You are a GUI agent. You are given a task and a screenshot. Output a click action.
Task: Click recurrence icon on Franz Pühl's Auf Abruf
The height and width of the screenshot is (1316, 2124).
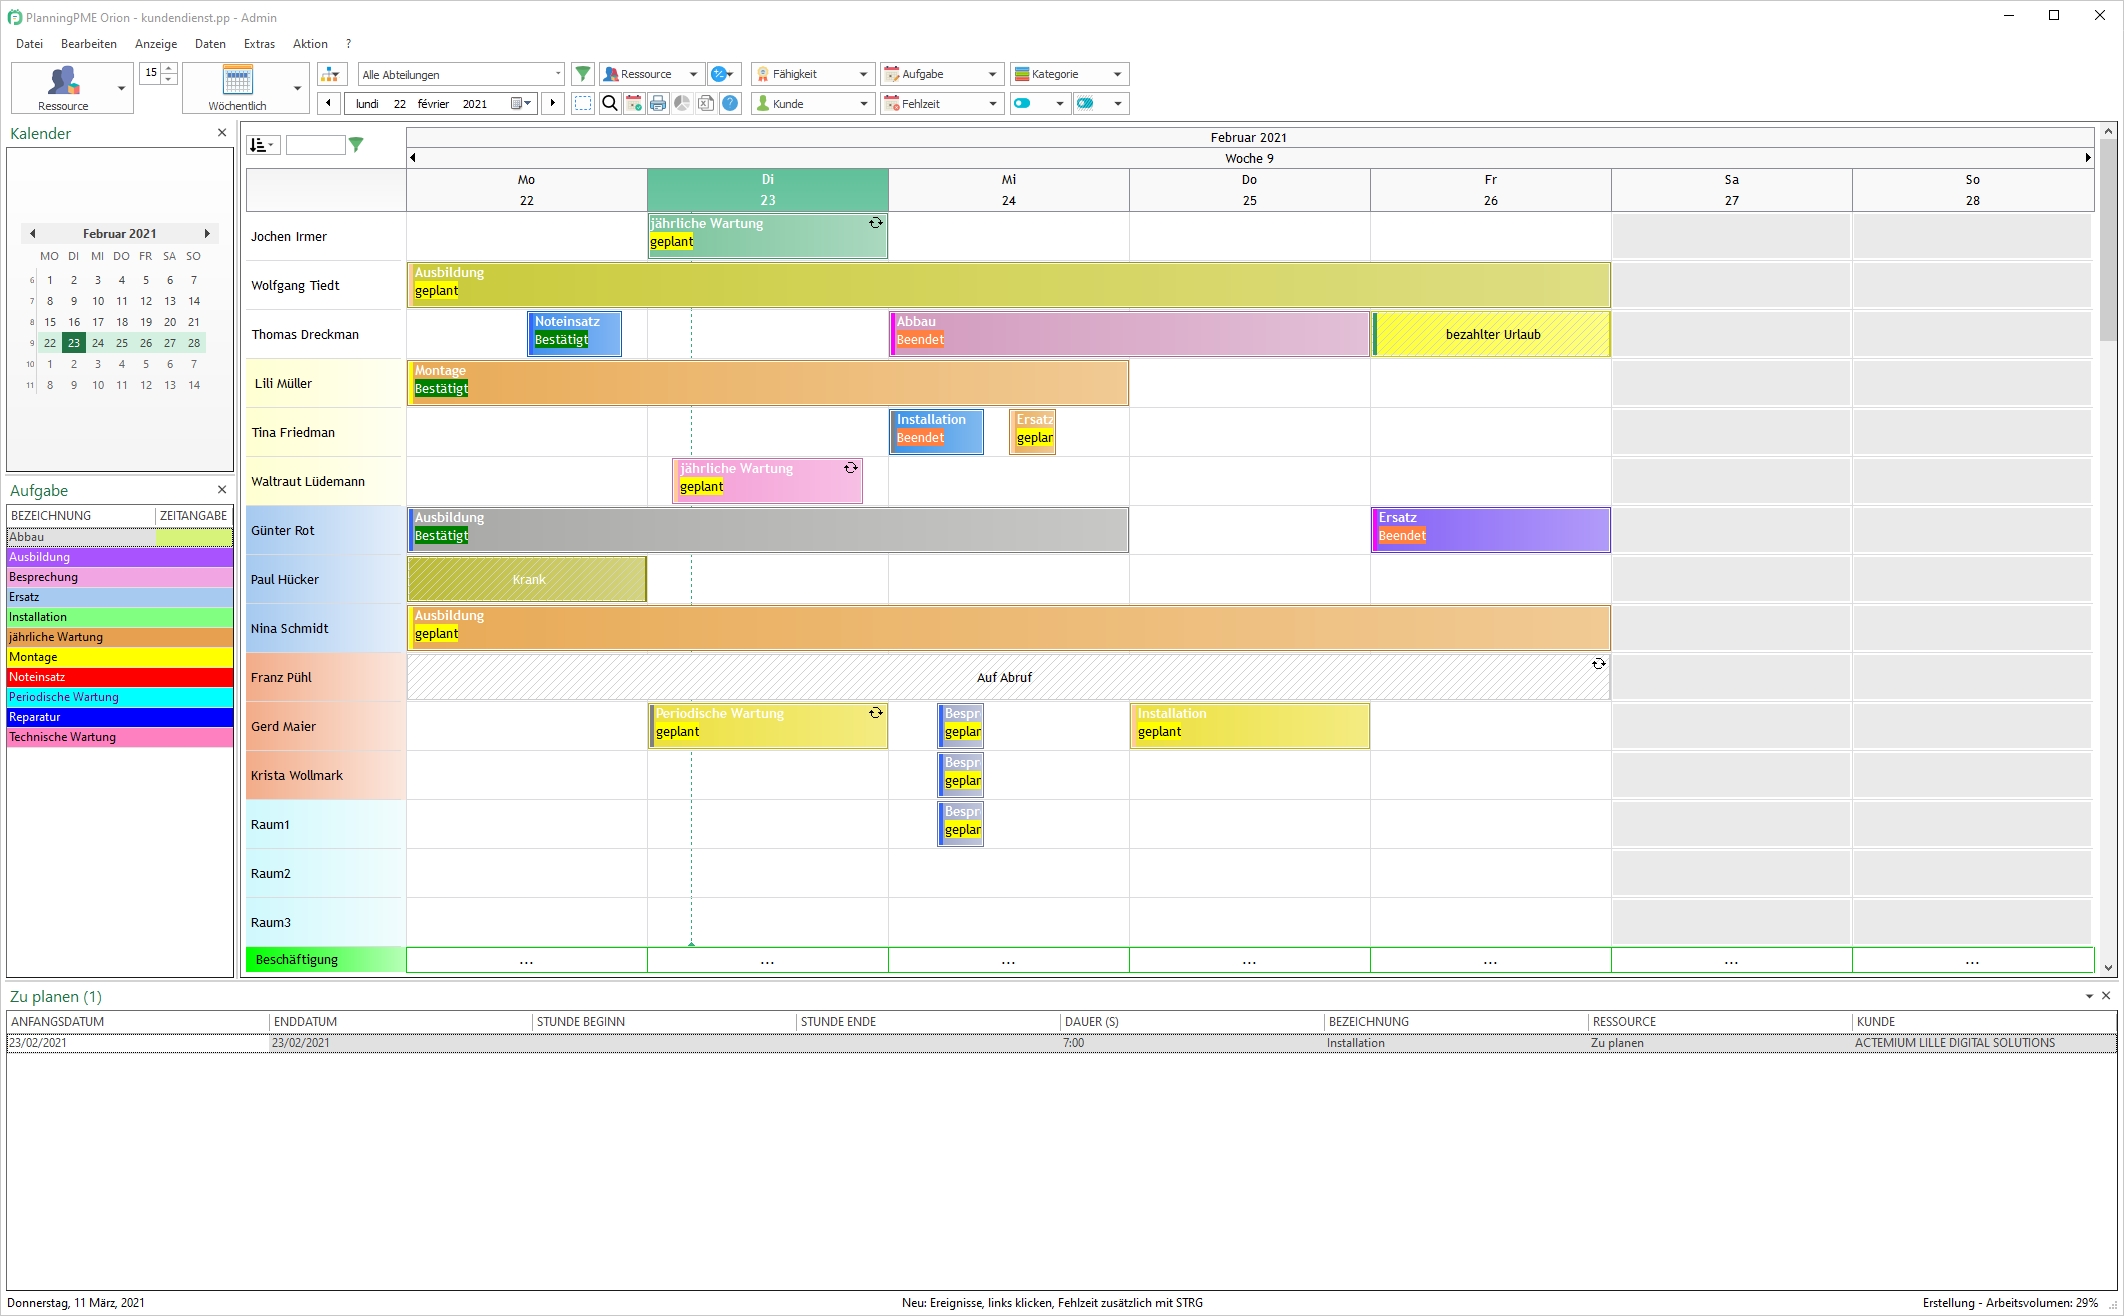point(1598,664)
